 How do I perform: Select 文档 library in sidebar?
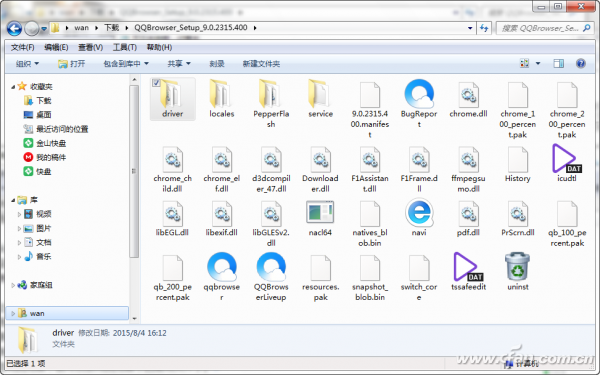point(38,242)
